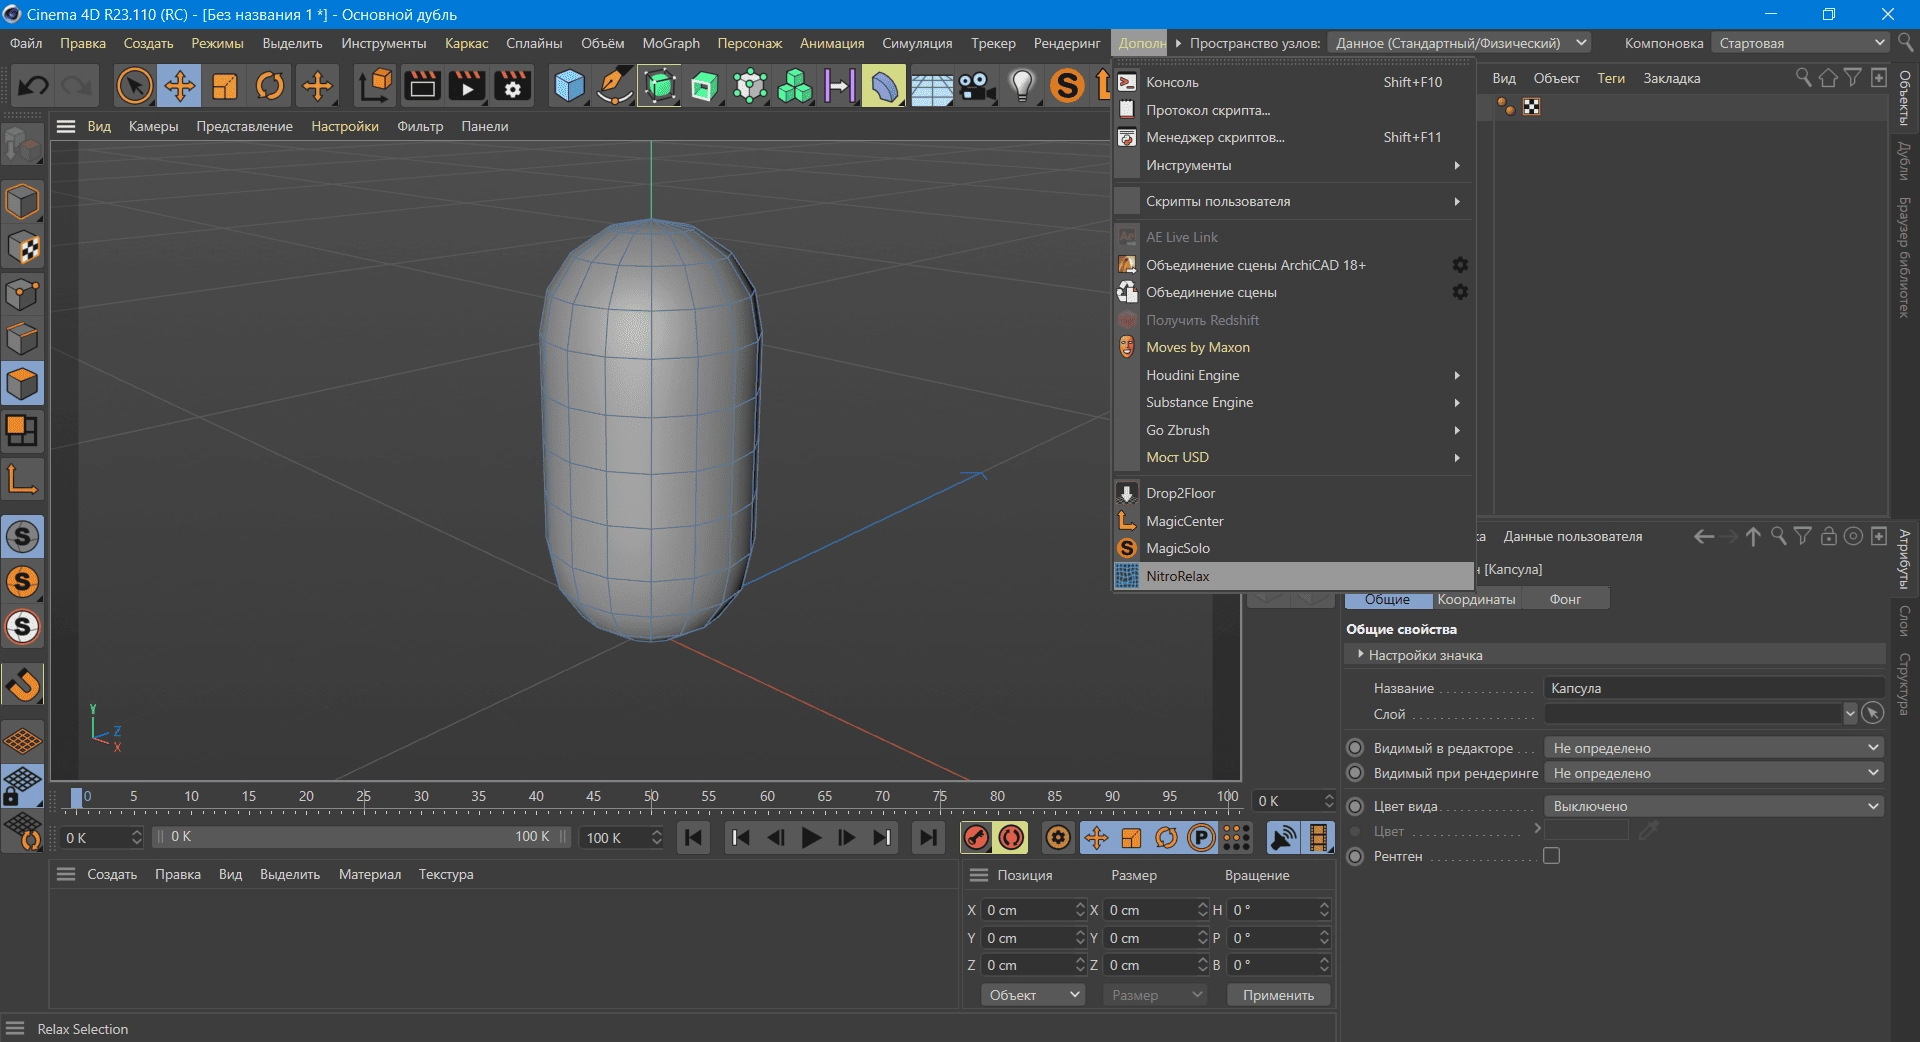This screenshot has width=1920, height=1042.
Task: Toggle Enable Snap magnet icon
Action: click(x=23, y=685)
